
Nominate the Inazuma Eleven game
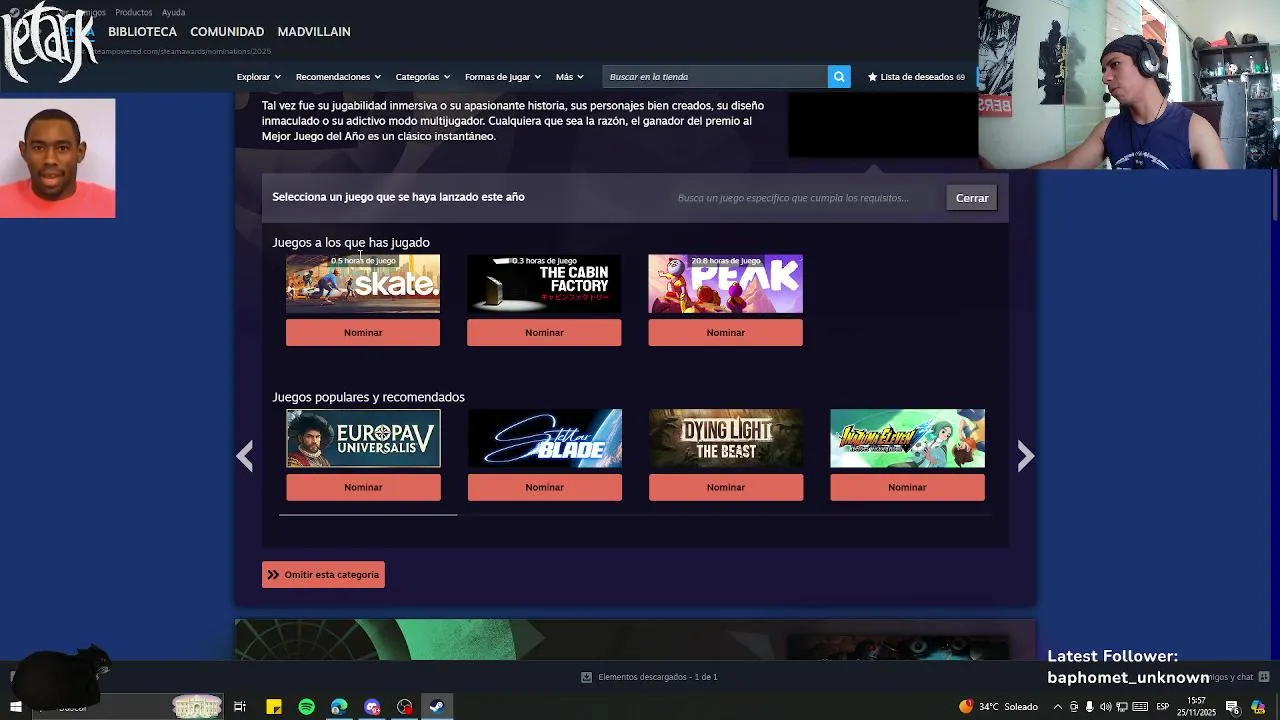[907, 487]
